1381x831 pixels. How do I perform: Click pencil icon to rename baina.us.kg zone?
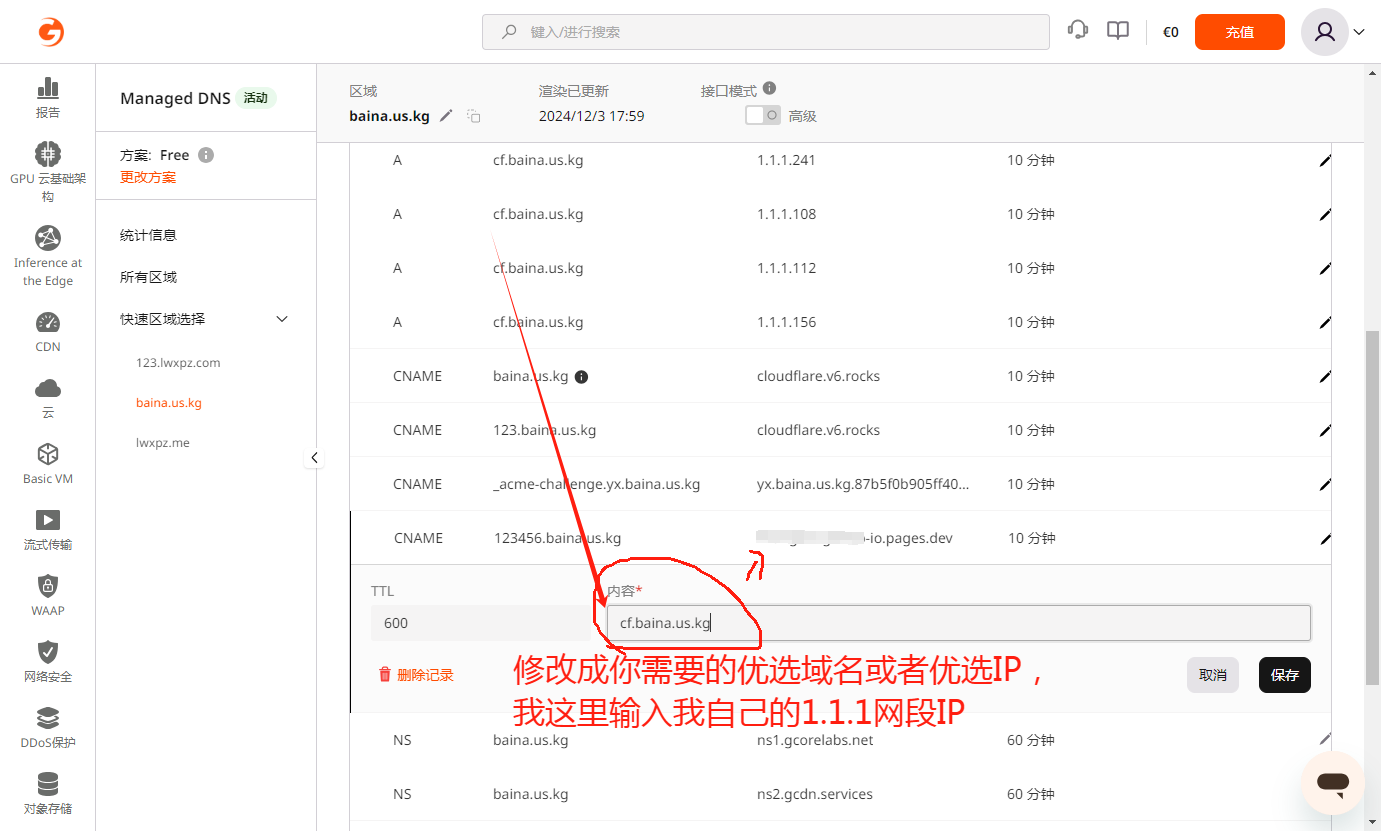click(446, 116)
